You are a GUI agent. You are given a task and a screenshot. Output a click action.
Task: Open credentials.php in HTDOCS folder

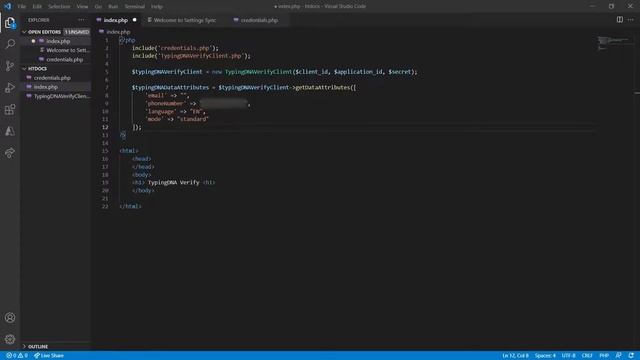tap(52, 78)
